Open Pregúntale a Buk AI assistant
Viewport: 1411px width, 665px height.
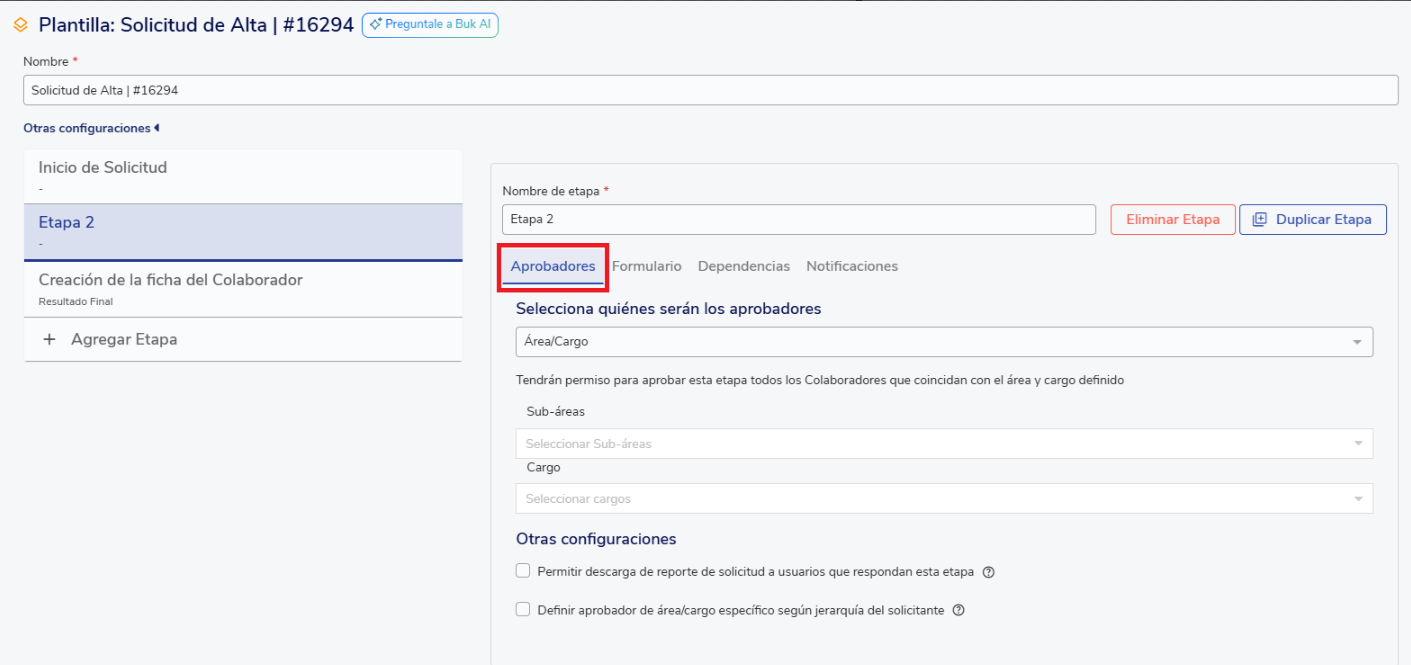[430, 25]
